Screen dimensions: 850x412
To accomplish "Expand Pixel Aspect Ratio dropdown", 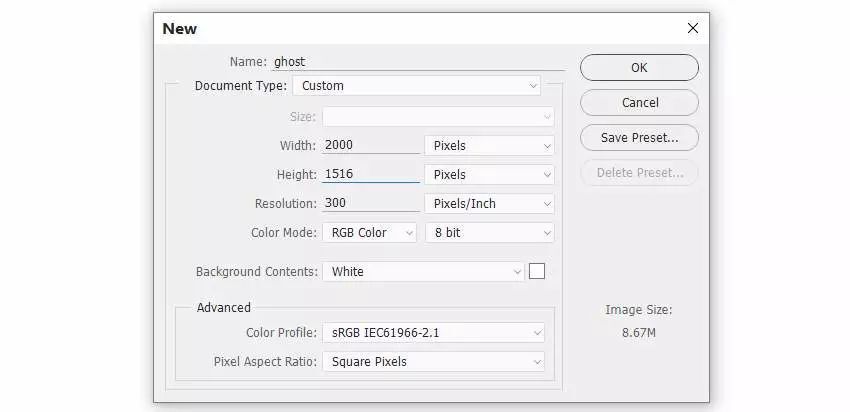I will click(433, 361).
